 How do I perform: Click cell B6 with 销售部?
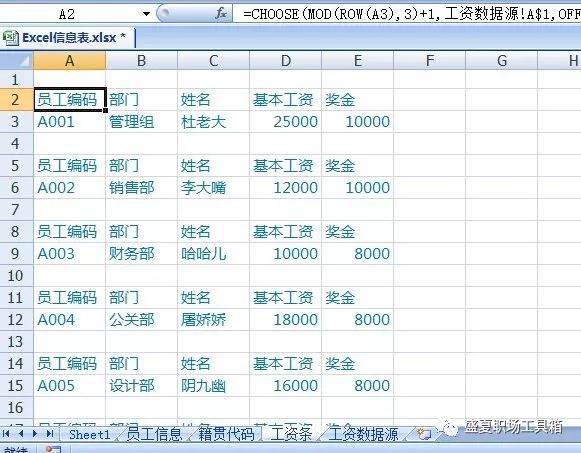[141, 187]
